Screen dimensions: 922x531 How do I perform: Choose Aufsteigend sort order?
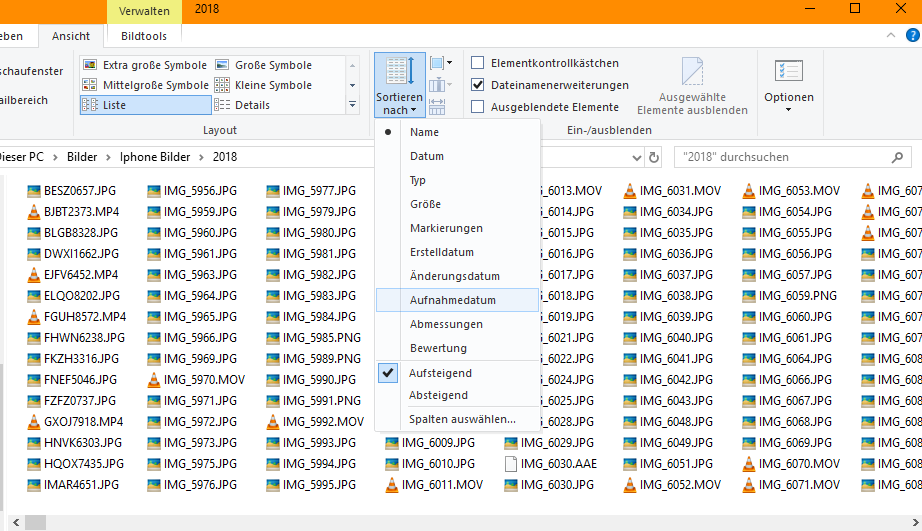coord(457,373)
